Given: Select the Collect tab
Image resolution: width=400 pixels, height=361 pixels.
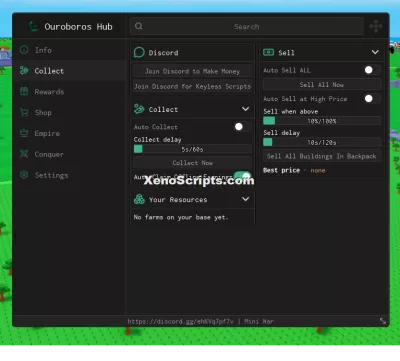Looking at the screenshot, I should 69,71.
